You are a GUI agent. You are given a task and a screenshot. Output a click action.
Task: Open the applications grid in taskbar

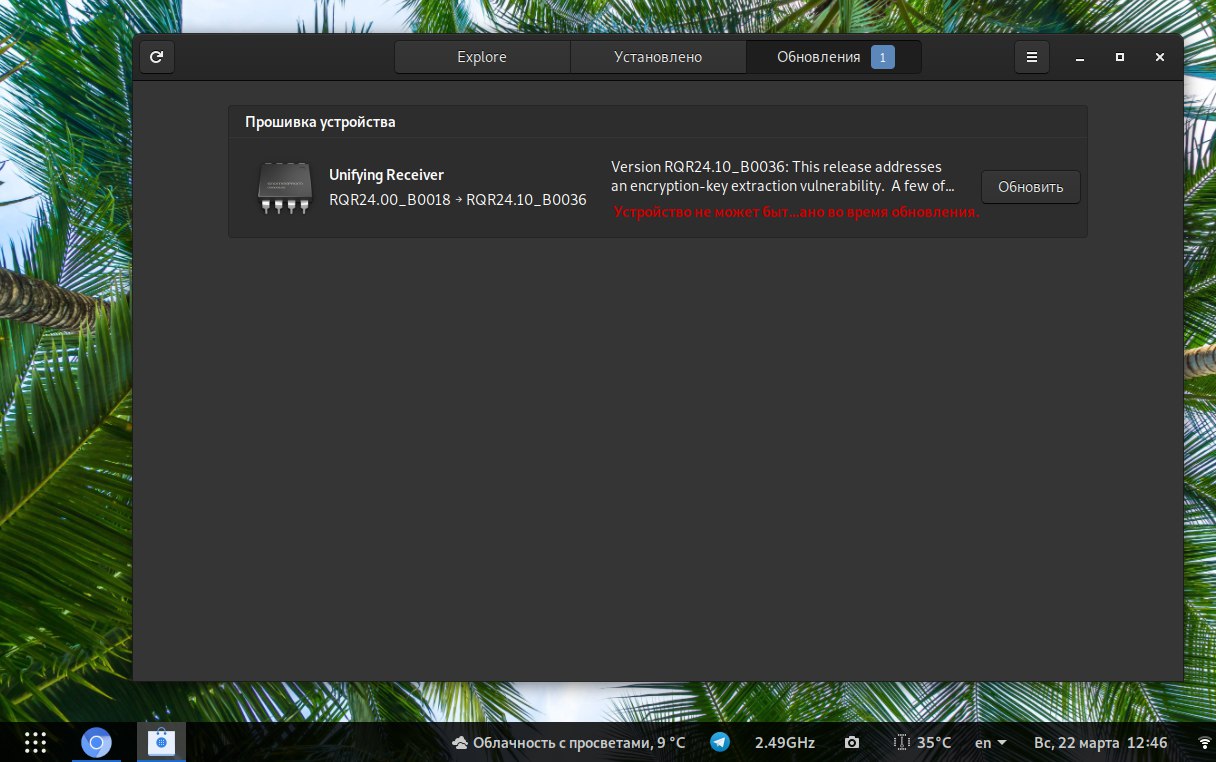coord(35,742)
